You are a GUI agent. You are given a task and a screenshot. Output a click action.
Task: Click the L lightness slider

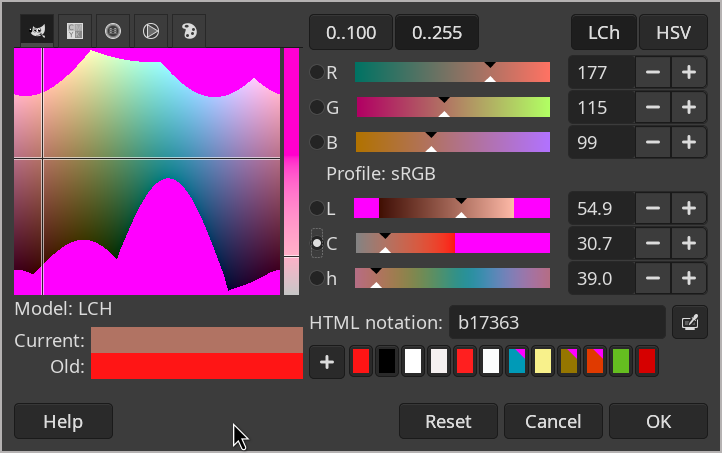452,208
